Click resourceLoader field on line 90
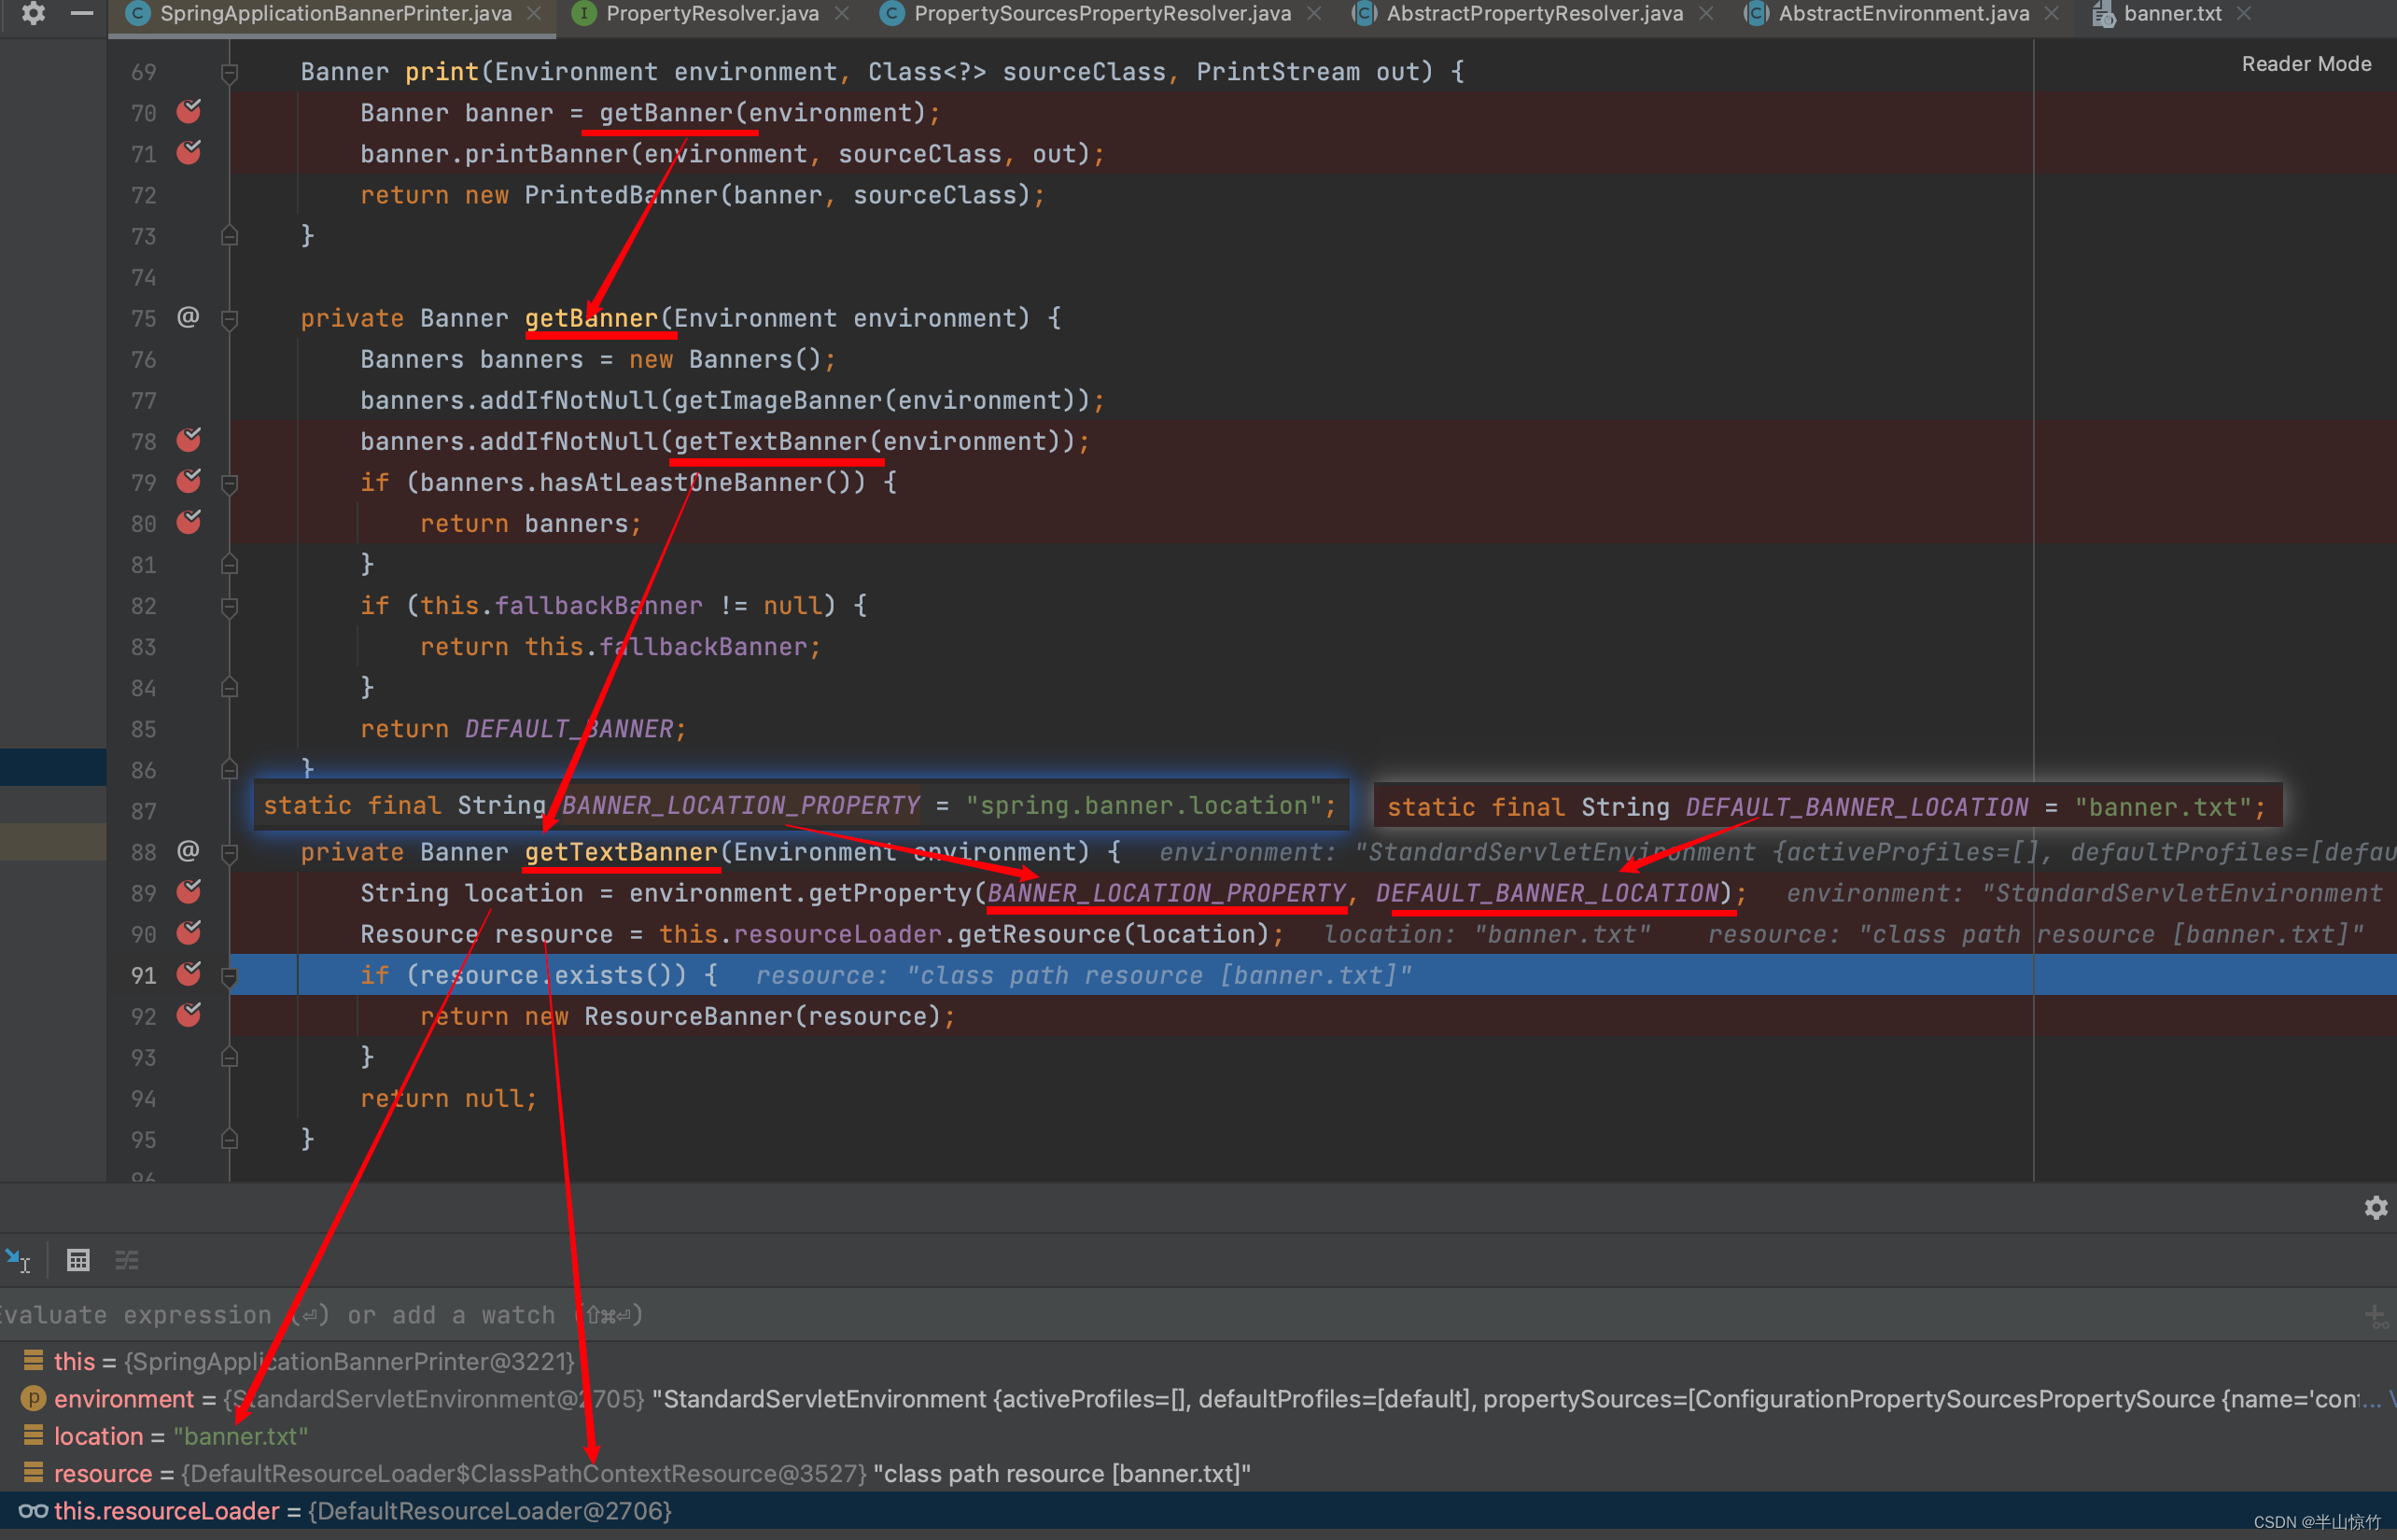The image size is (2397, 1540). tap(837, 934)
